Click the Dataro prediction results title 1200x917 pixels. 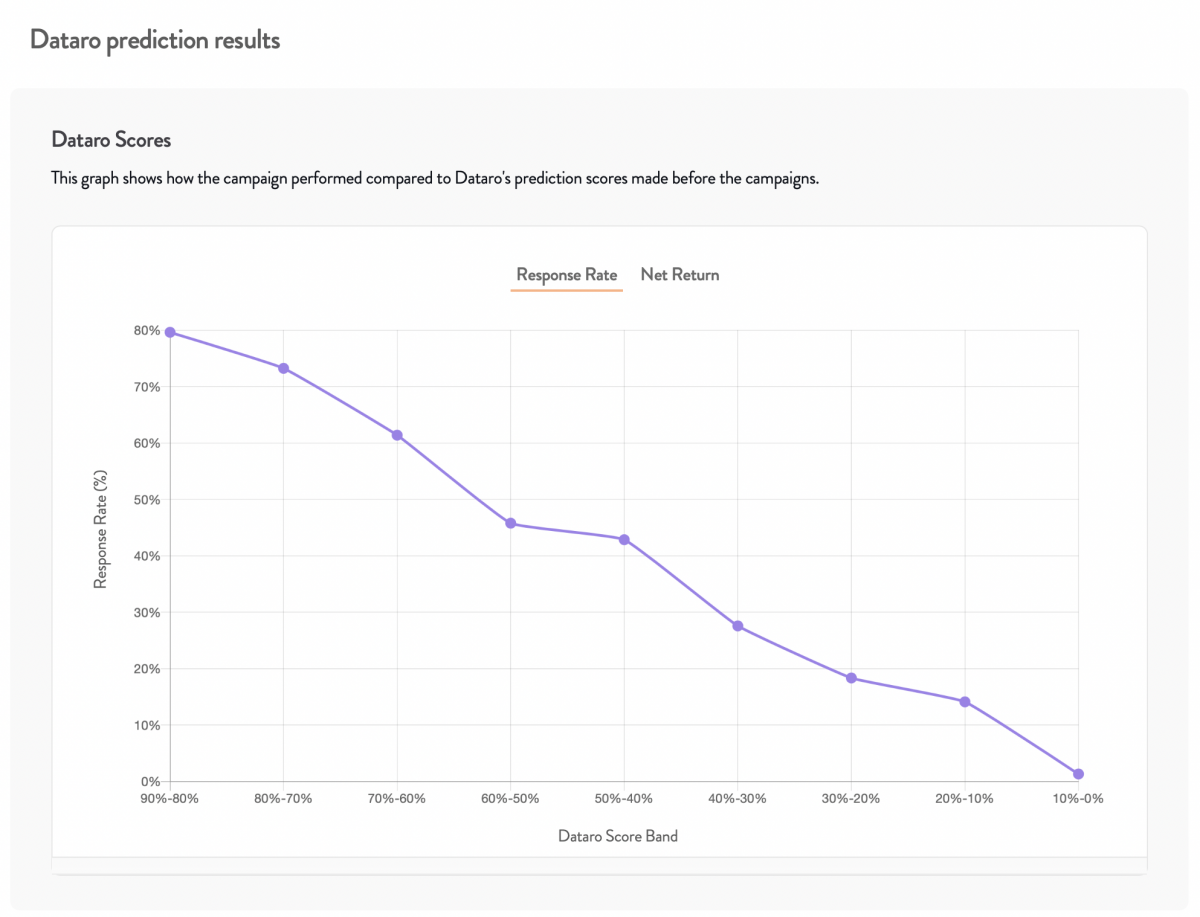155,40
